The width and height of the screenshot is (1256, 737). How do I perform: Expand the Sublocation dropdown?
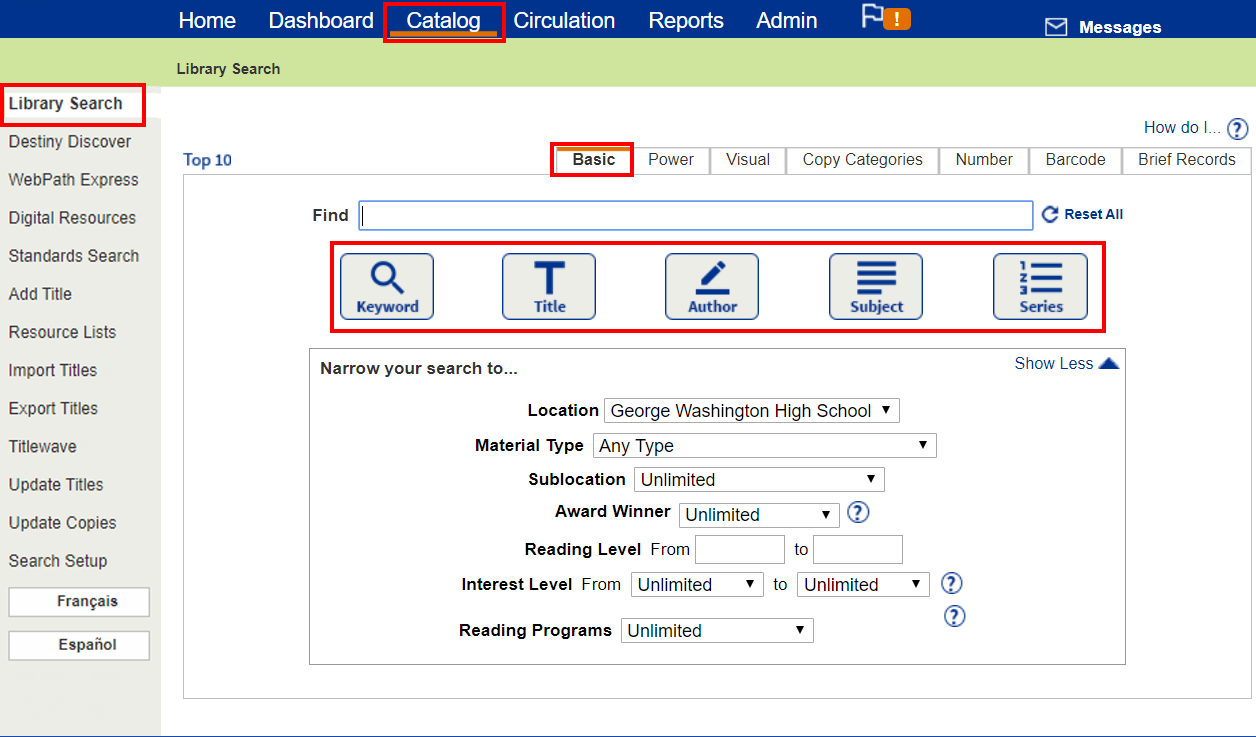point(759,480)
